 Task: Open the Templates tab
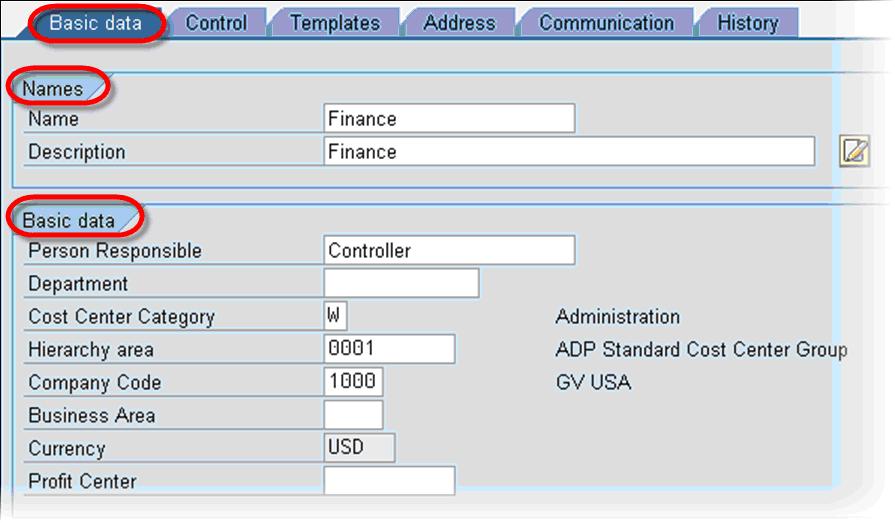pos(334,23)
